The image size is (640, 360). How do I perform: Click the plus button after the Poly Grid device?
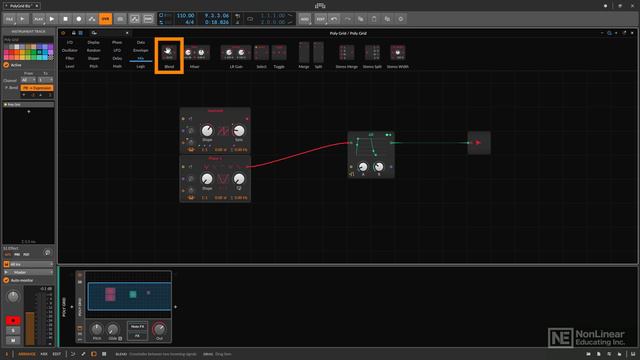pos(176,307)
